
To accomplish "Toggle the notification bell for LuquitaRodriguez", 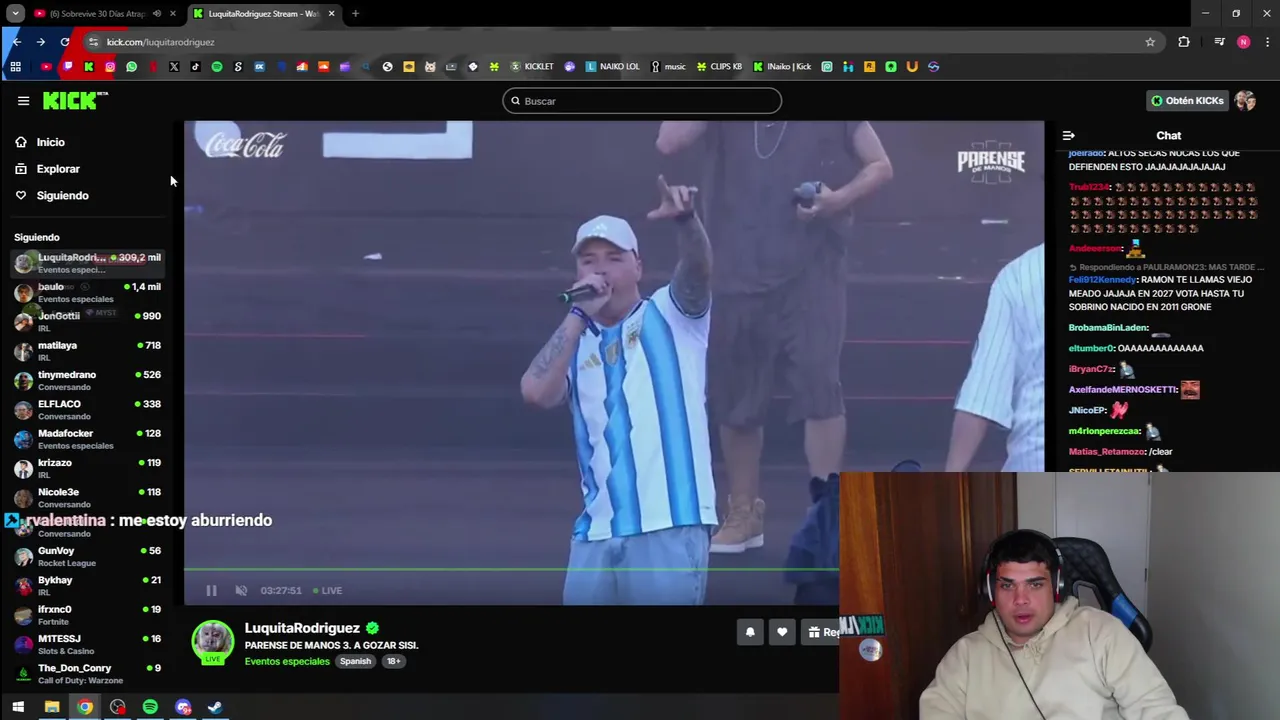I will 750,632.
